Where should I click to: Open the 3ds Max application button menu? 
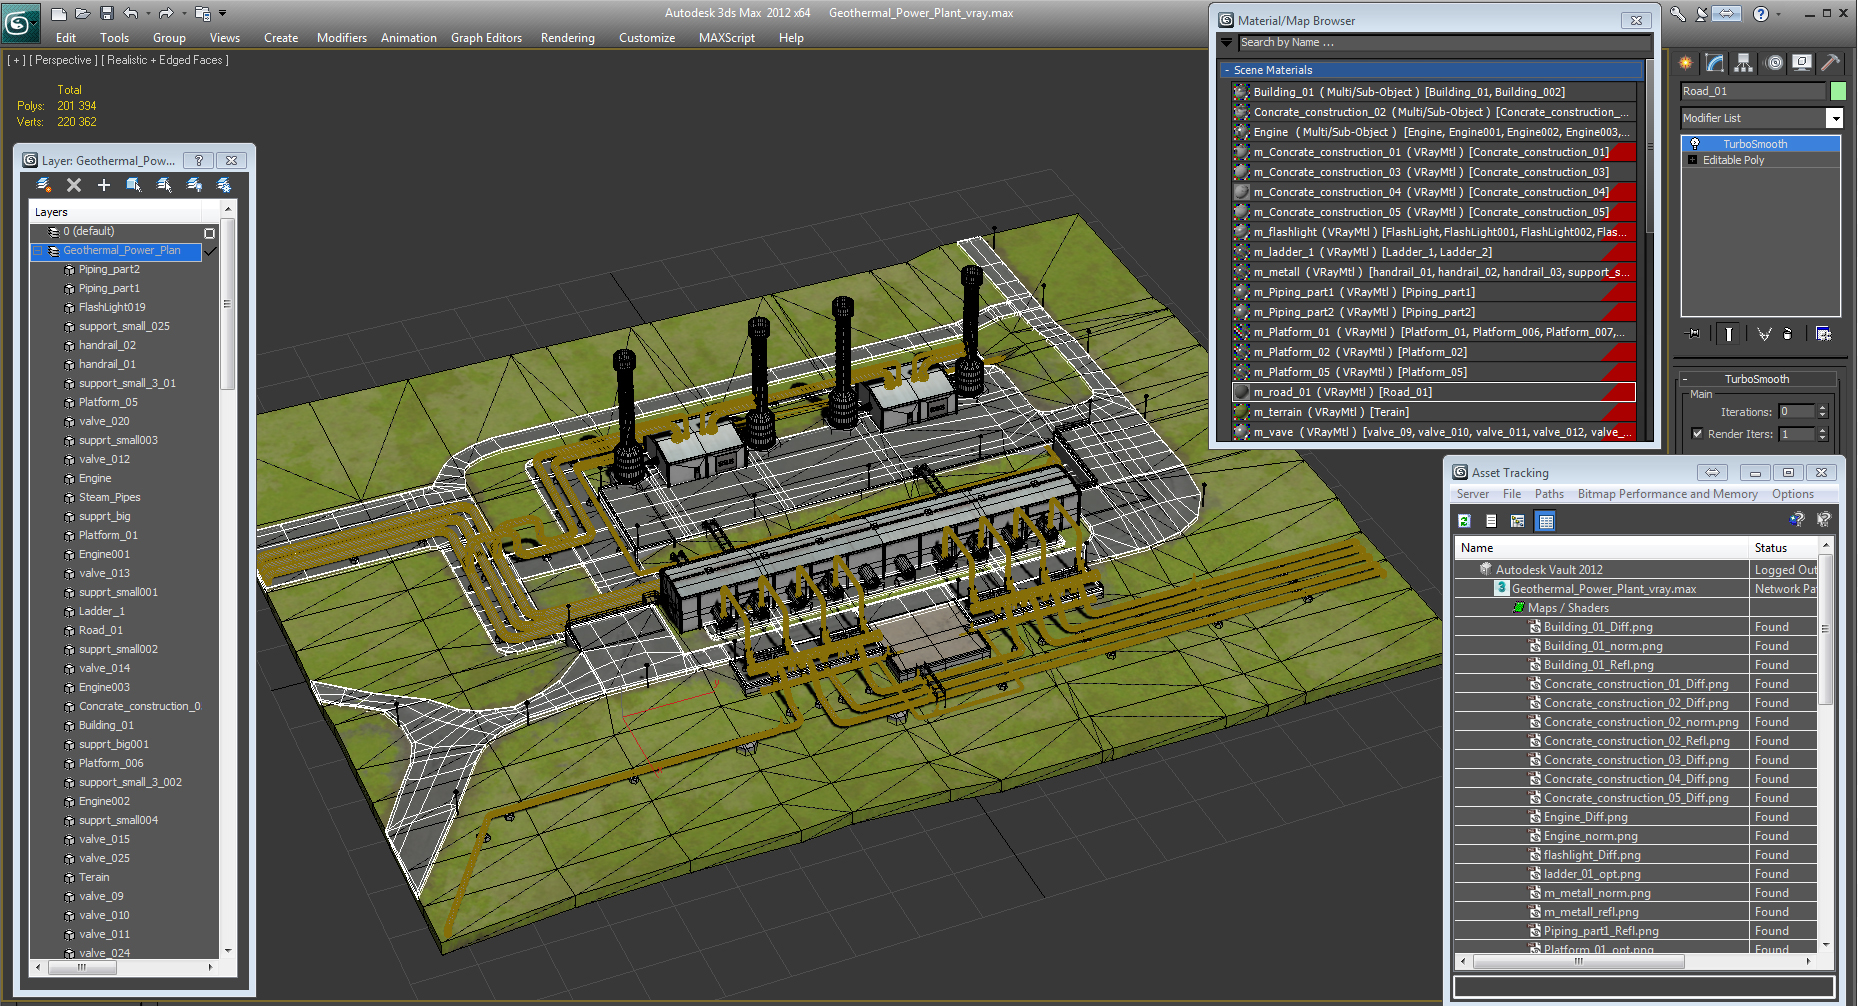coord(19,22)
